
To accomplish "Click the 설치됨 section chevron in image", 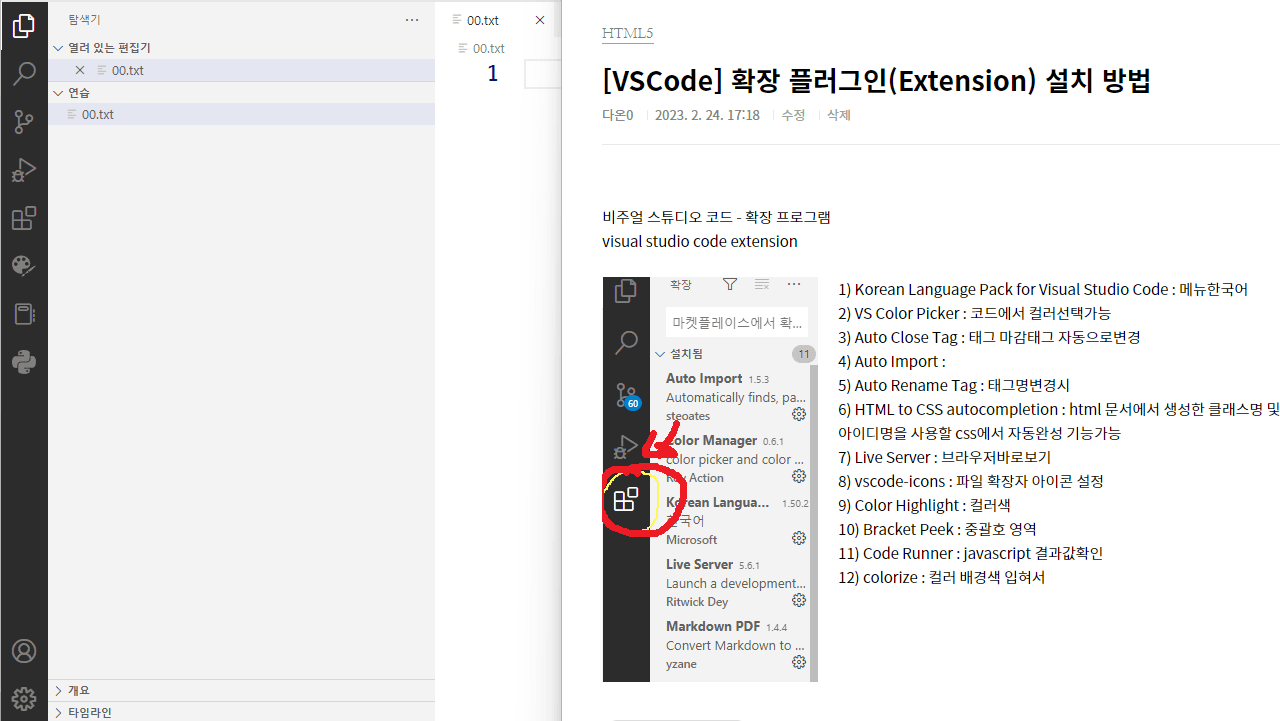I will (660, 354).
